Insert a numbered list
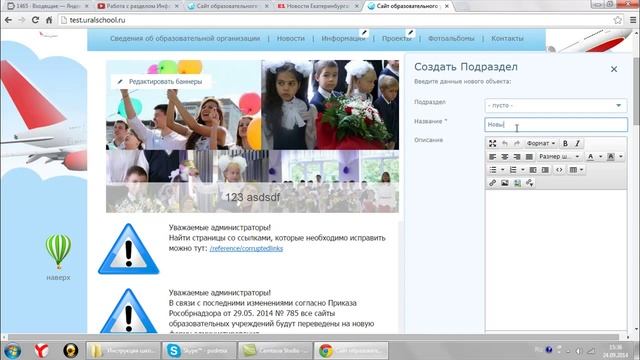 click(513, 170)
